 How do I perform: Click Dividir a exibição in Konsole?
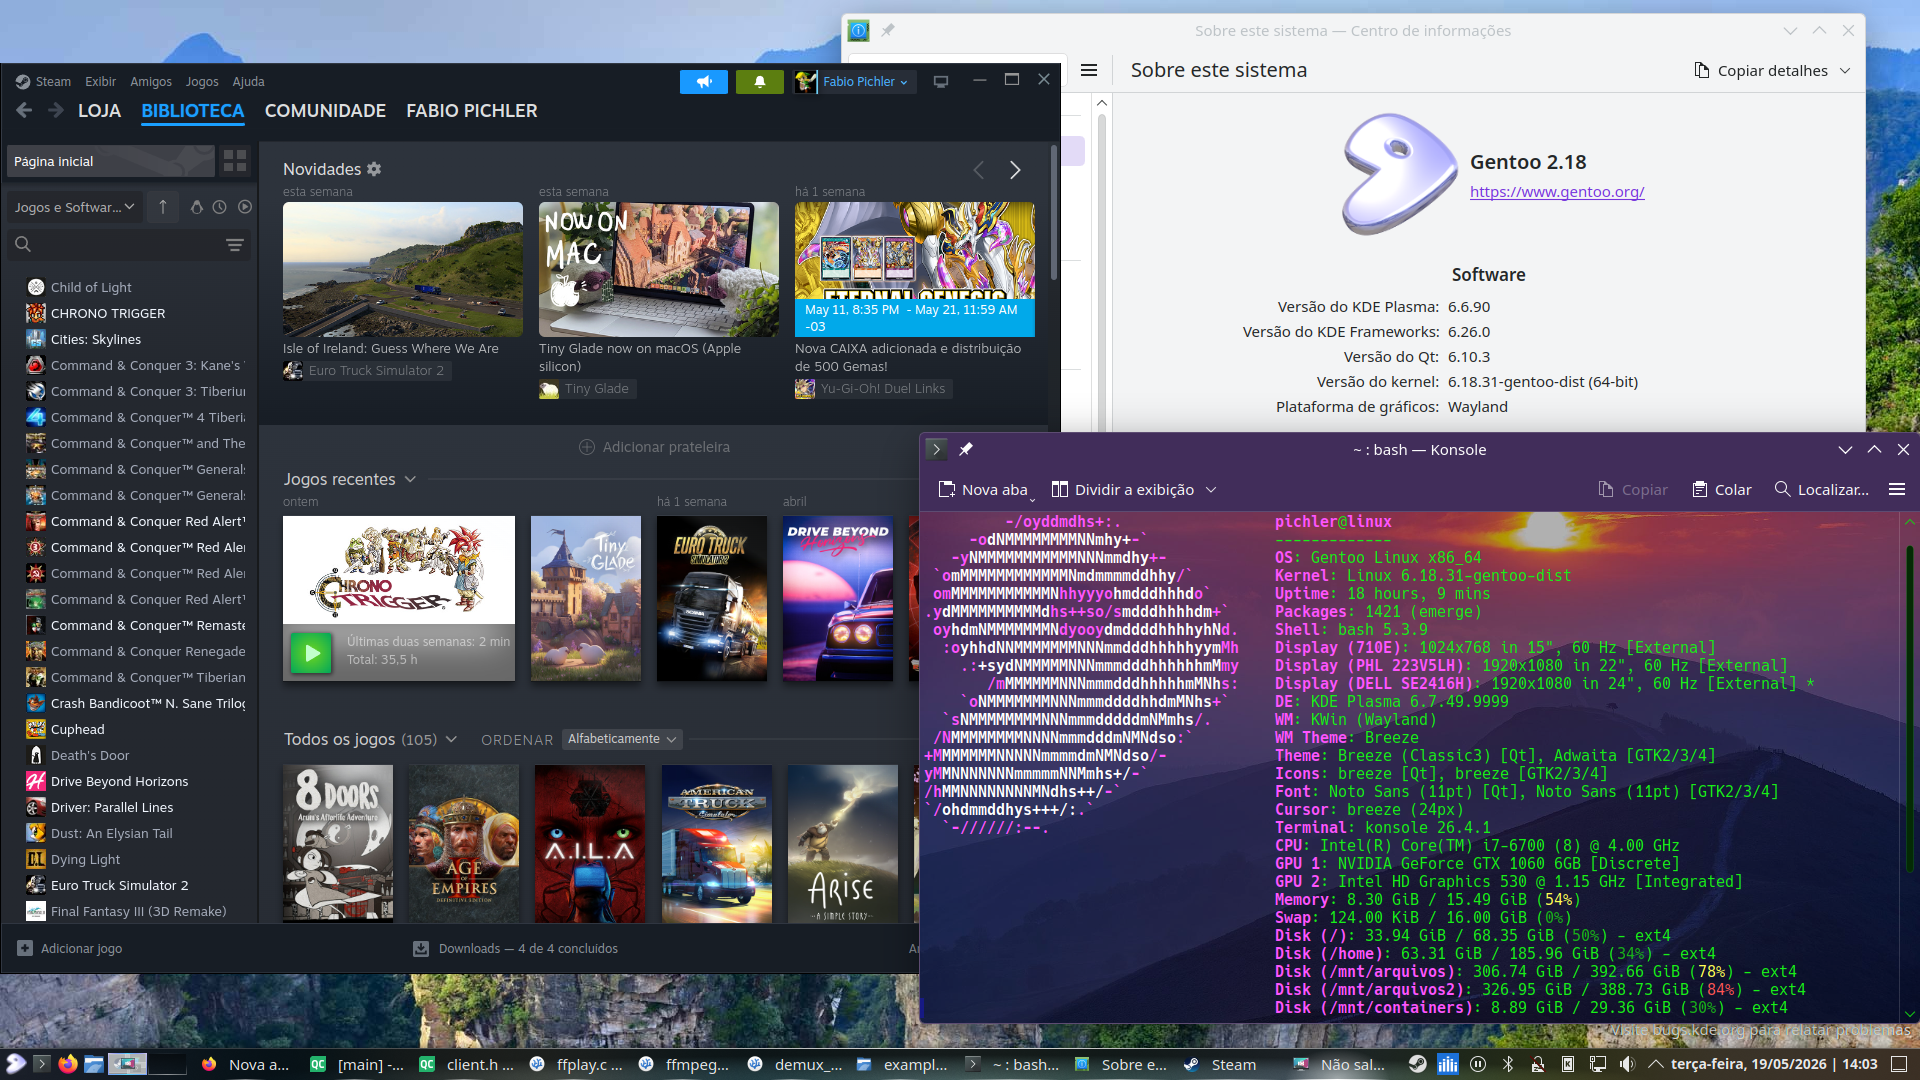1123,490
